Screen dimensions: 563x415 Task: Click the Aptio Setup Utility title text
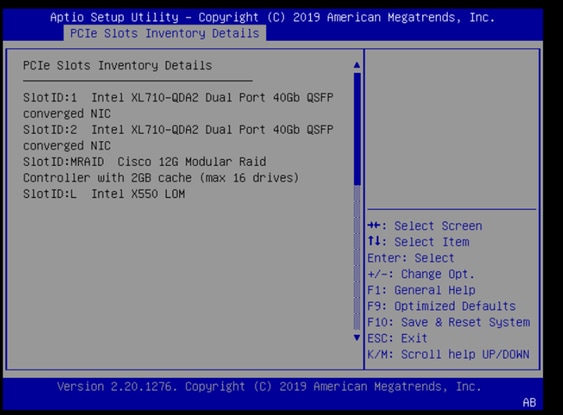[x=272, y=17]
